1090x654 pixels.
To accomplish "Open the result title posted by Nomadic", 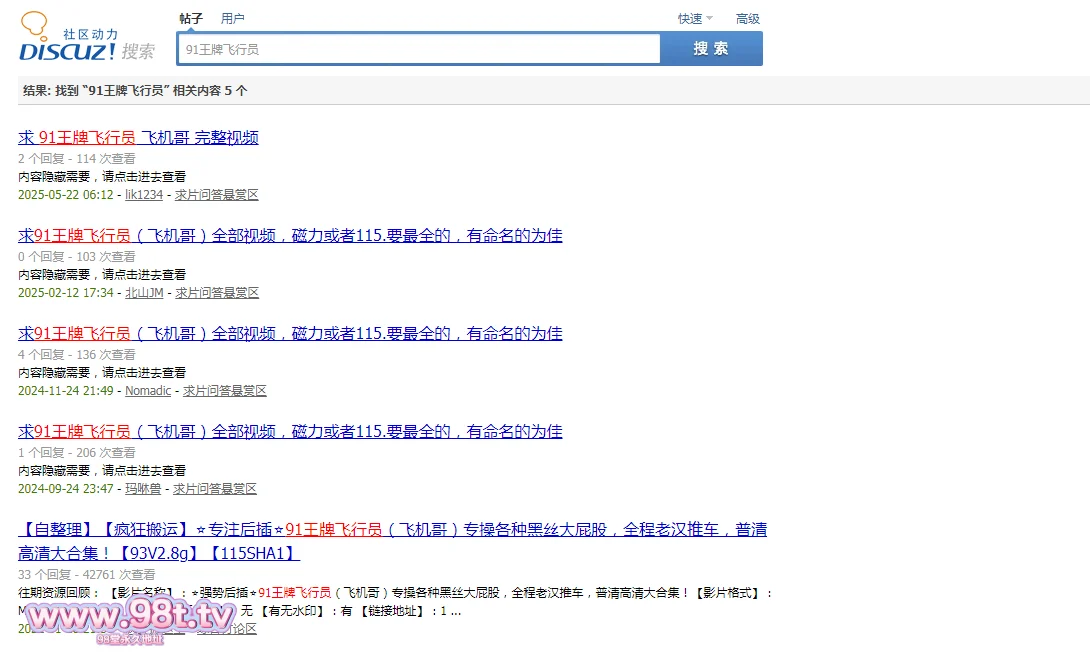I will click(290, 334).
